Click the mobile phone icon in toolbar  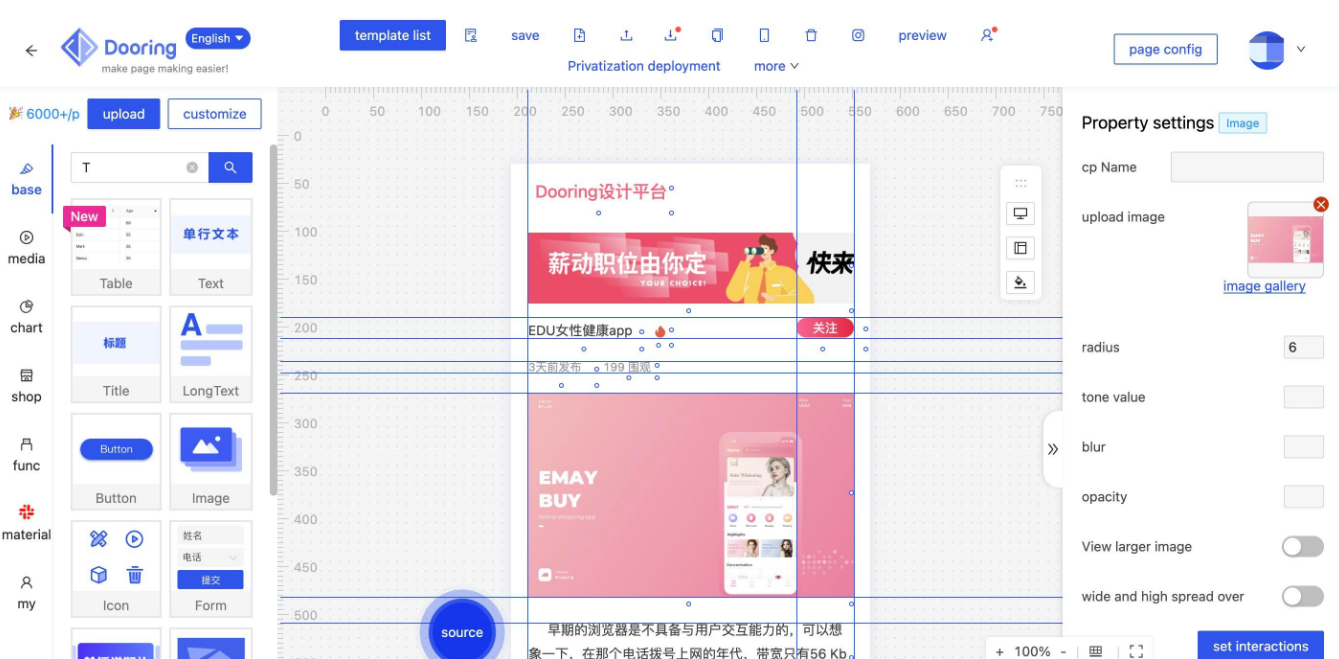[x=764, y=35]
